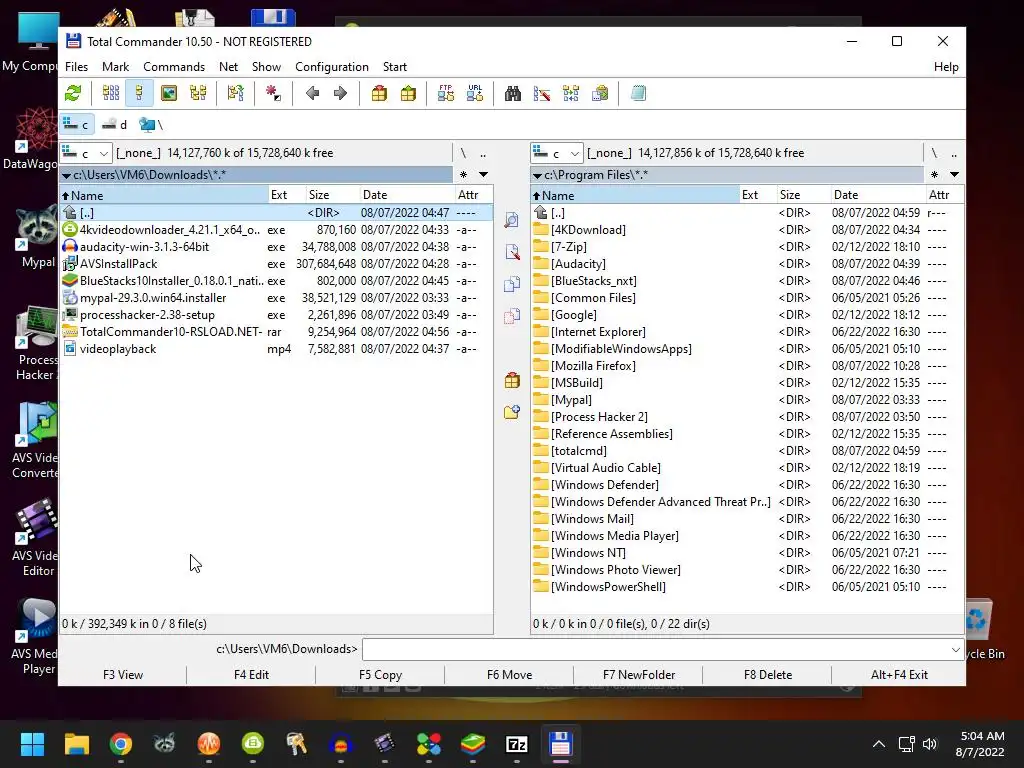This screenshot has width=1024, height=768.
Task: Select the [Mozilla Firefox] folder
Action: [747, 366]
